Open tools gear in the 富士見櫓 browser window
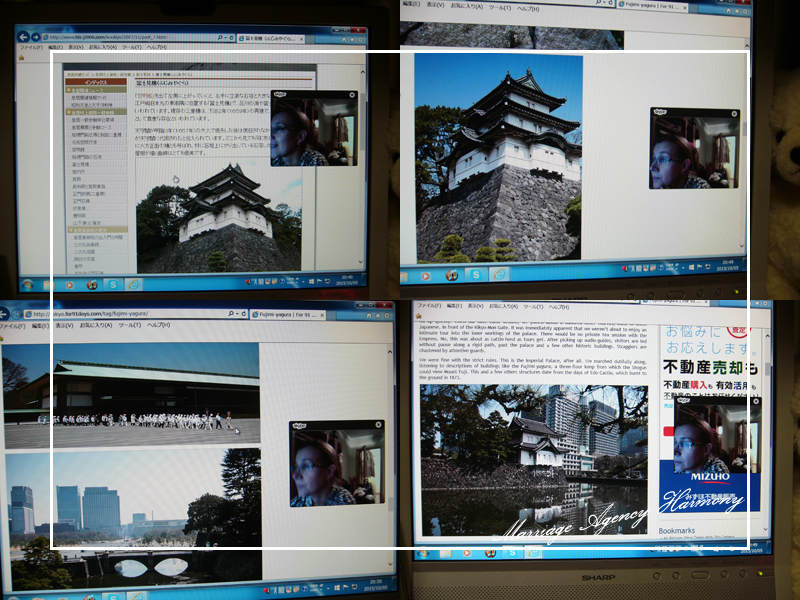Screen dimensions: 800x600 point(360,39)
